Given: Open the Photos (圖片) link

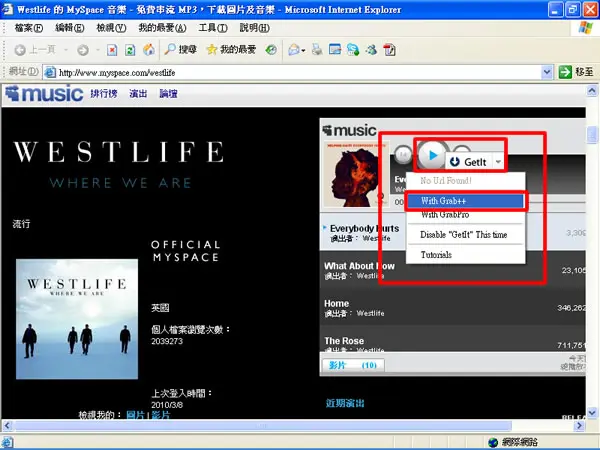Looking at the screenshot, I should tap(135, 415).
